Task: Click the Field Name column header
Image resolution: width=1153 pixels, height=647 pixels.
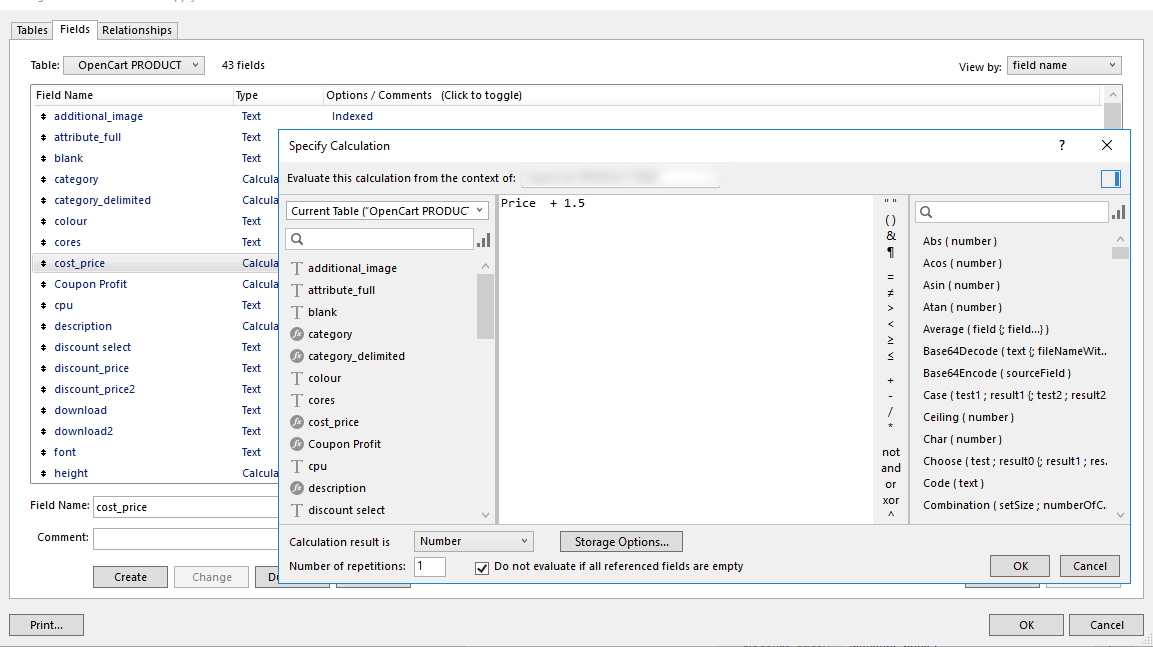Action: (x=64, y=95)
